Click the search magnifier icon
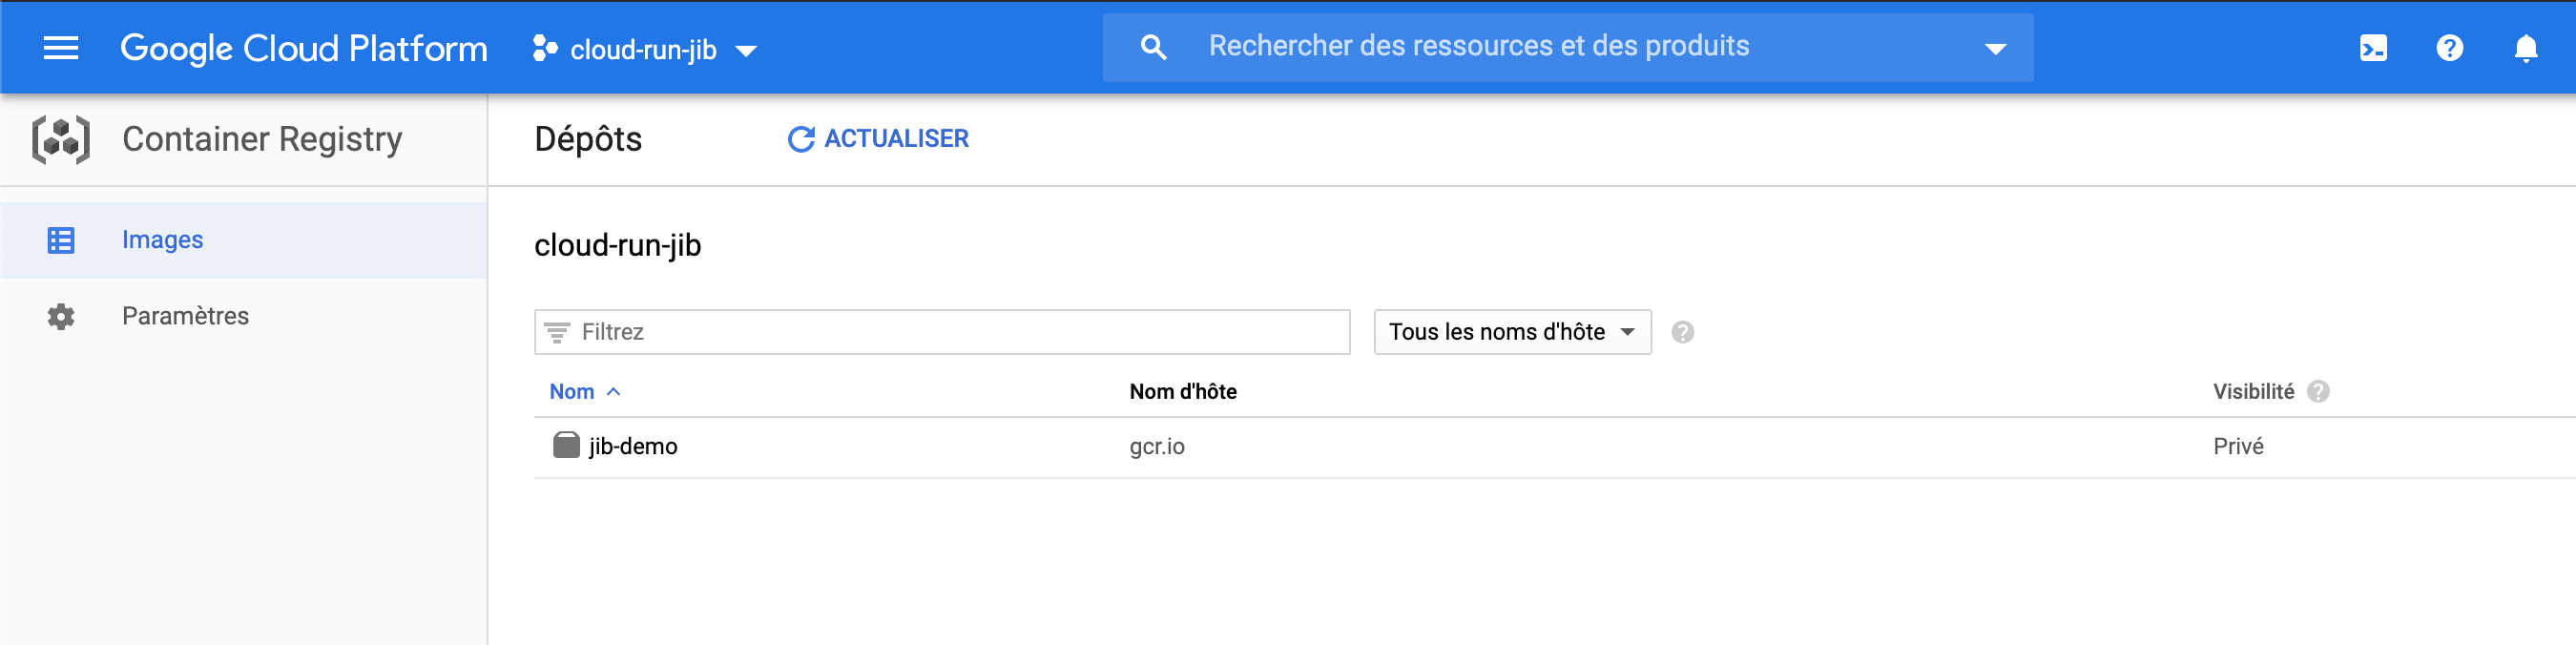The width and height of the screenshot is (2576, 645). (1153, 47)
